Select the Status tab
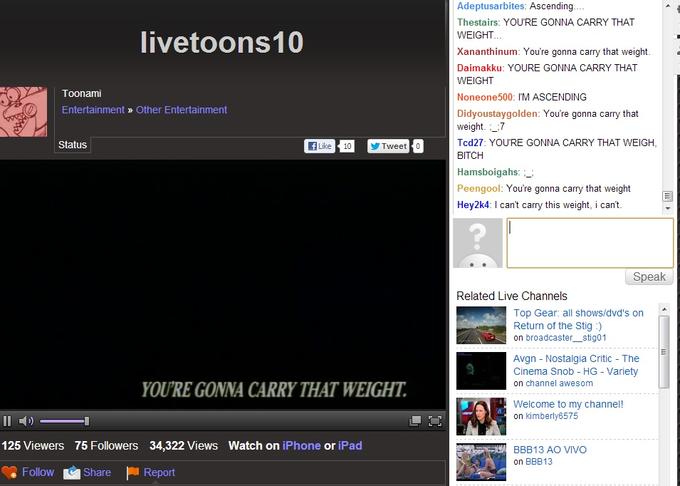This screenshot has width=680, height=486. [72, 145]
